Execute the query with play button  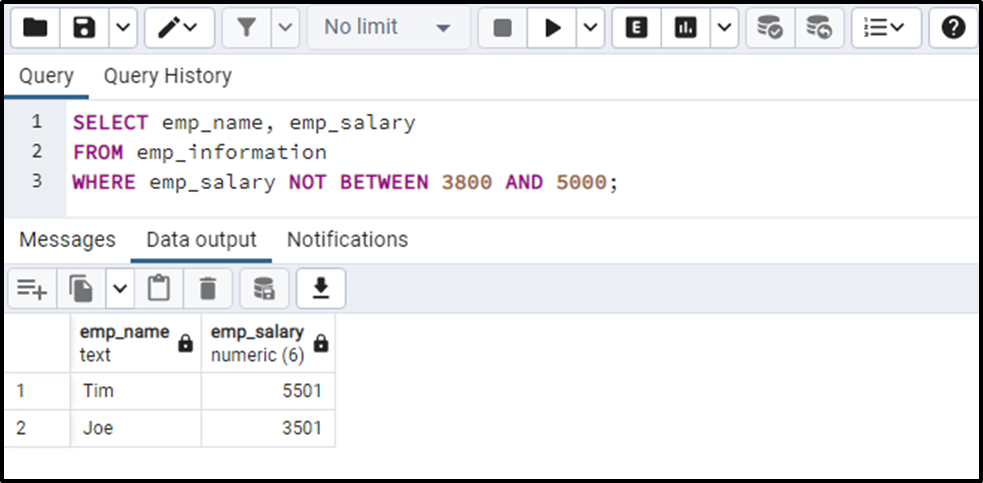point(552,28)
